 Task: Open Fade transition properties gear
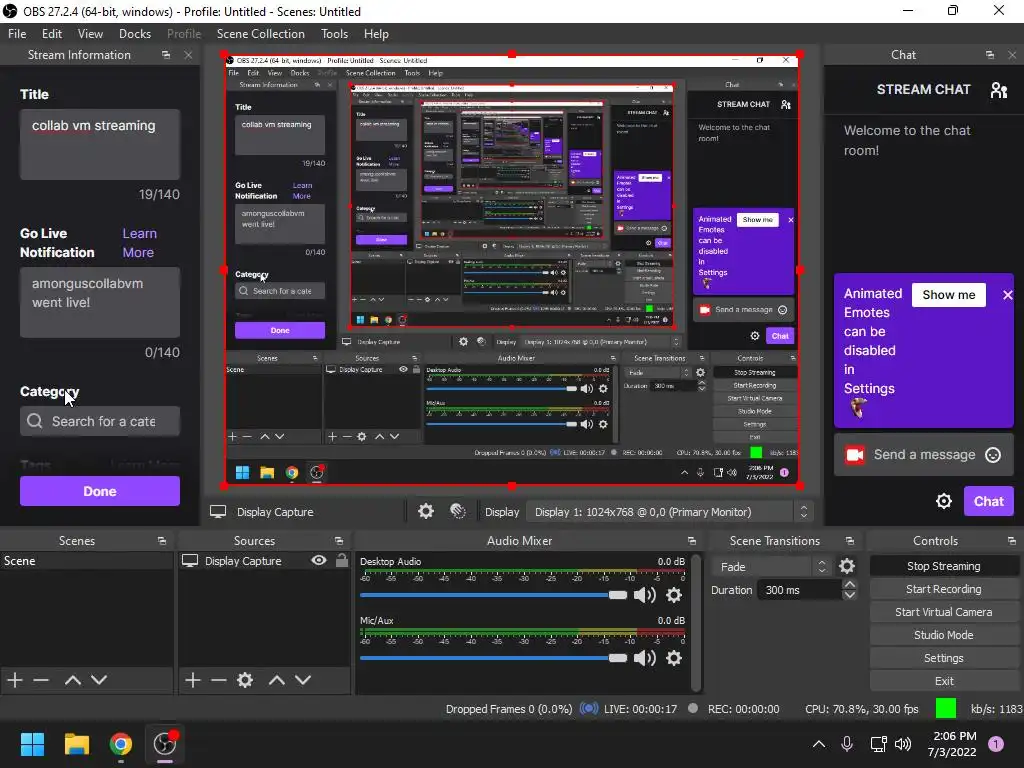click(846, 566)
